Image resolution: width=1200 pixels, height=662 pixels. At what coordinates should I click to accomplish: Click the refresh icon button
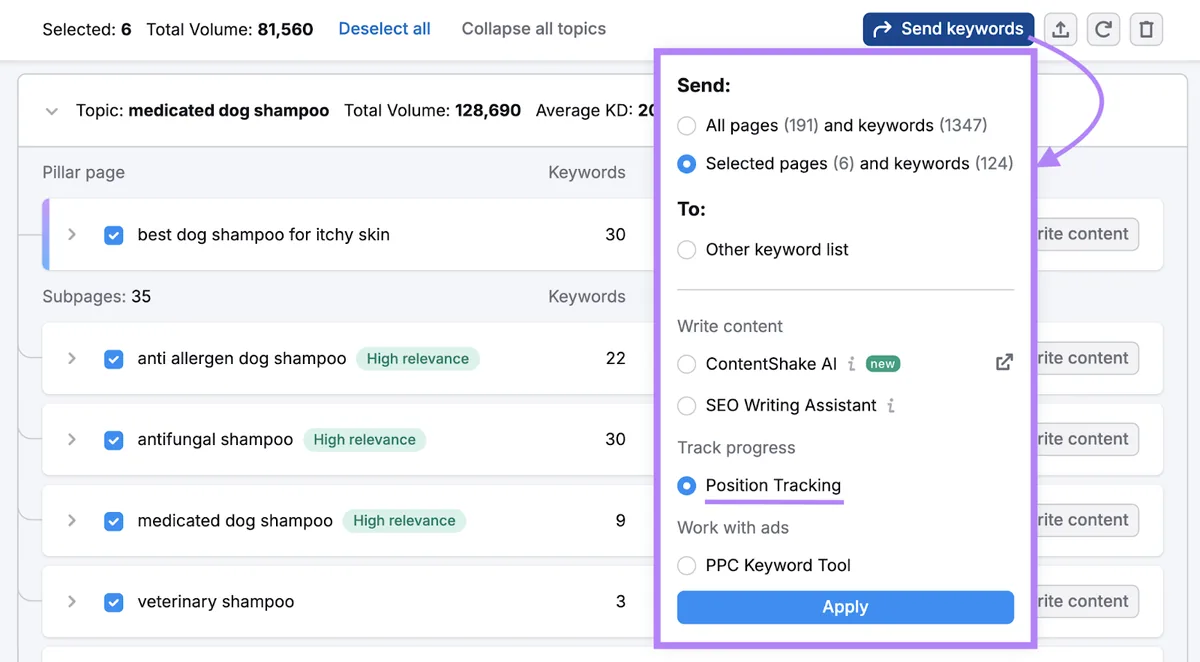tap(1104, 29)
